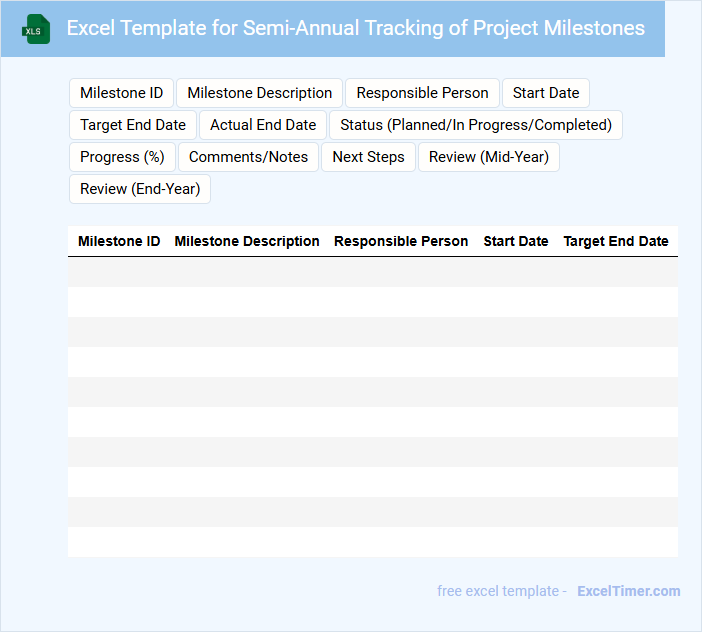Click the page title banner text
This screenshot has height=632, width=702.
point(355,28)
